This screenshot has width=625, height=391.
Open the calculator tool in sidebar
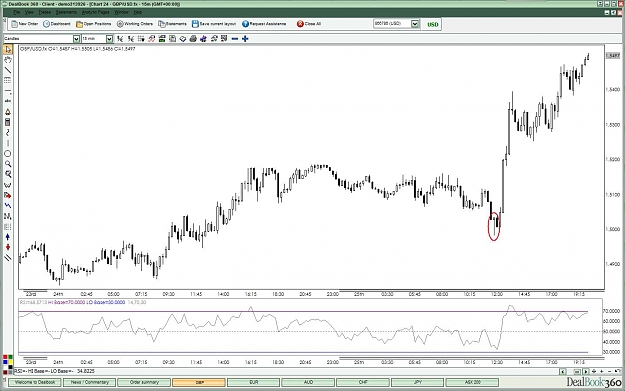8,122
